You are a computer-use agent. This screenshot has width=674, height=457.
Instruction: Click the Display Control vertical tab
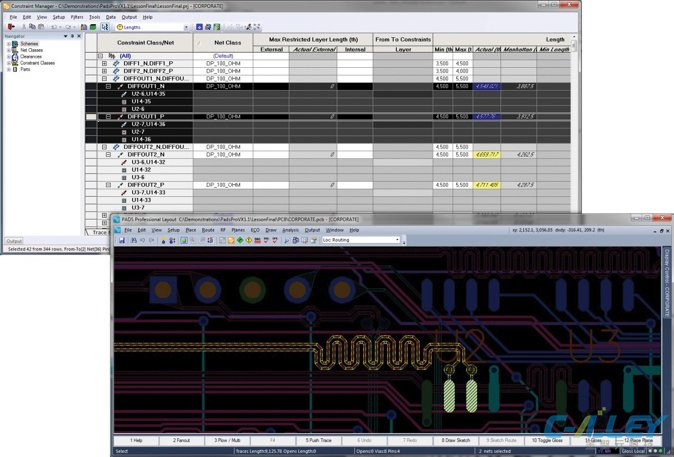coord(667,282)
